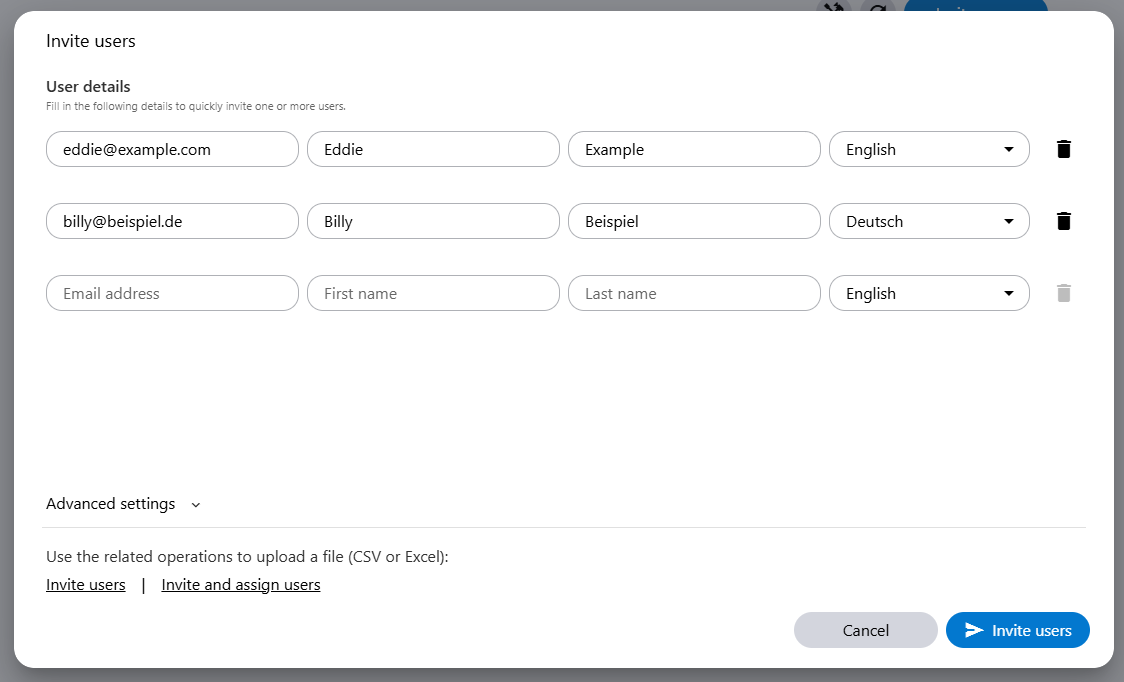Delete the billy@beispiel.de user row
This screenshot has width=1124, height=682.
tap(1064, 221)
